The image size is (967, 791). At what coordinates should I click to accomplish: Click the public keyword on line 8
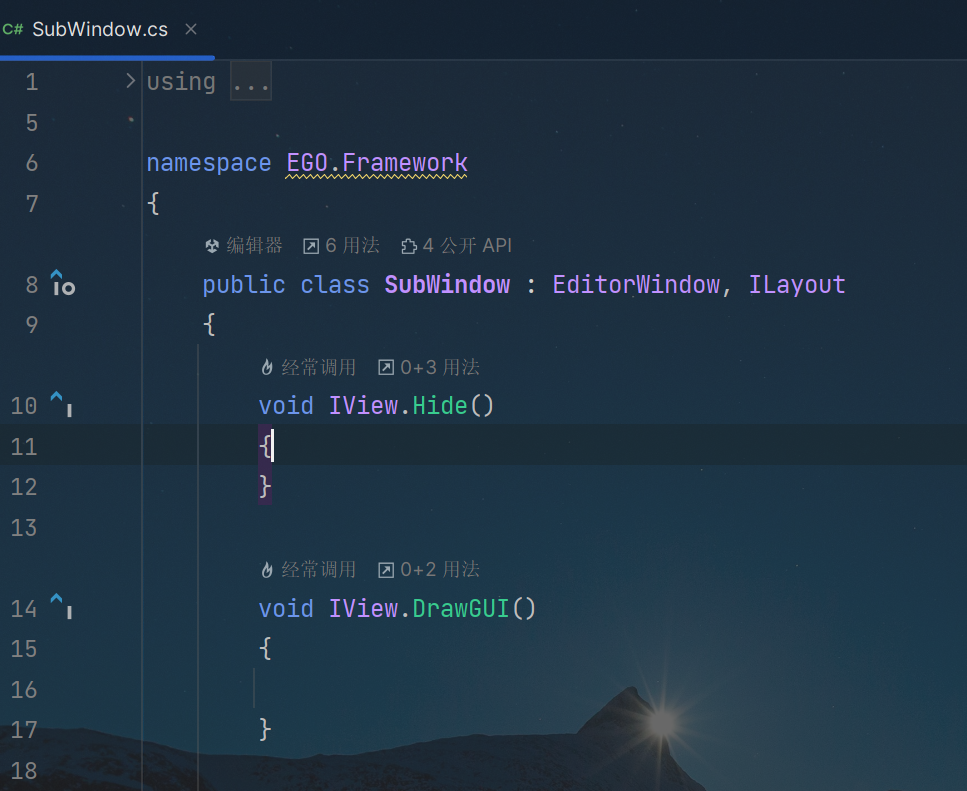(x=244, y=285)
